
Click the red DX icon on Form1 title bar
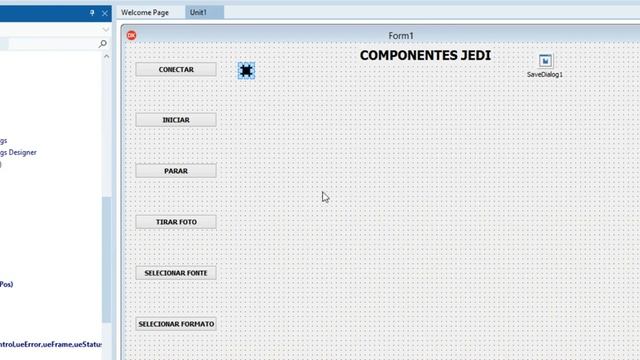[131, 36]
